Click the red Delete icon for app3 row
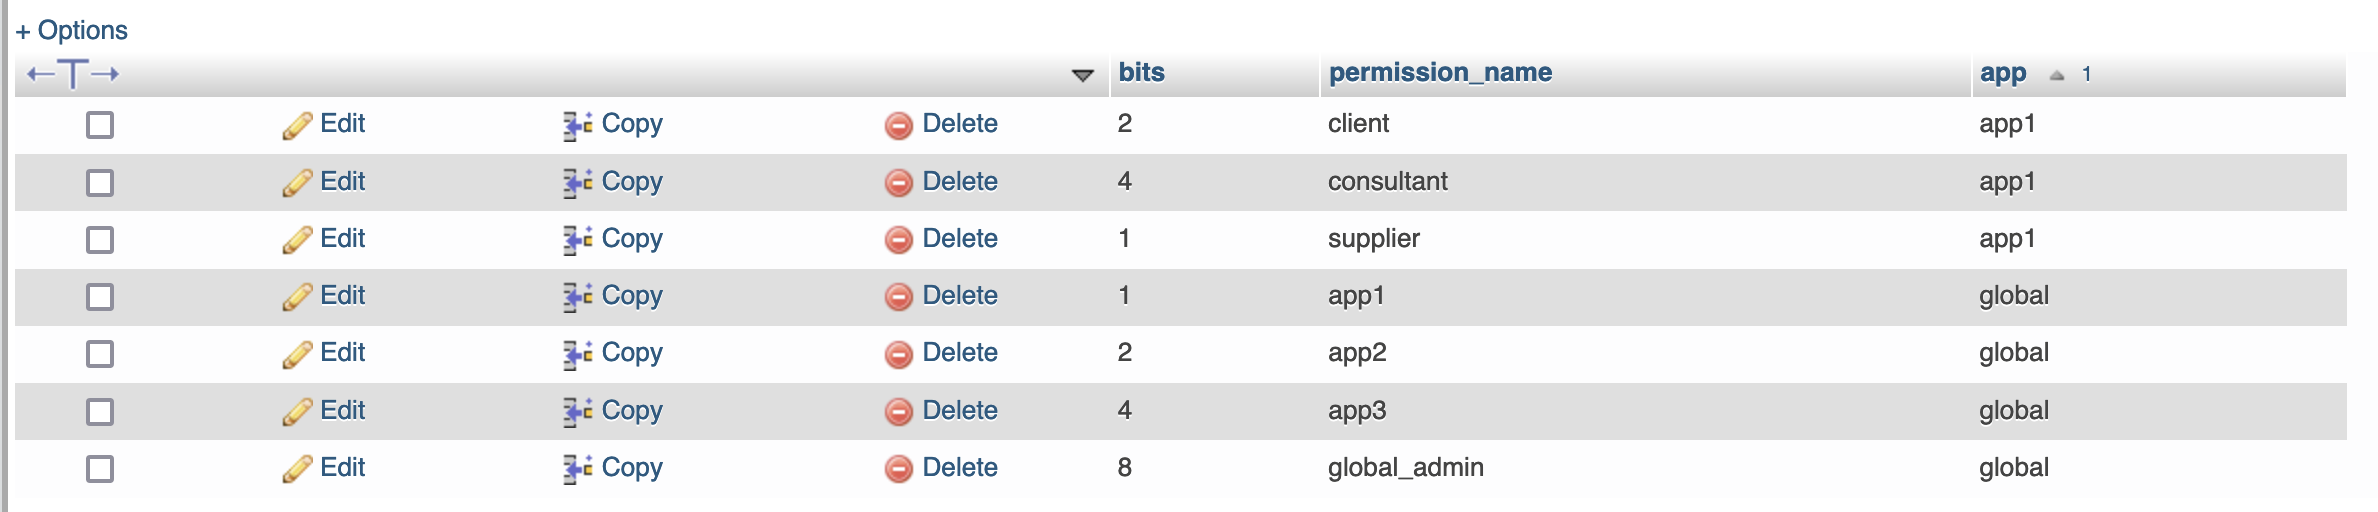 tap(899, 412)
